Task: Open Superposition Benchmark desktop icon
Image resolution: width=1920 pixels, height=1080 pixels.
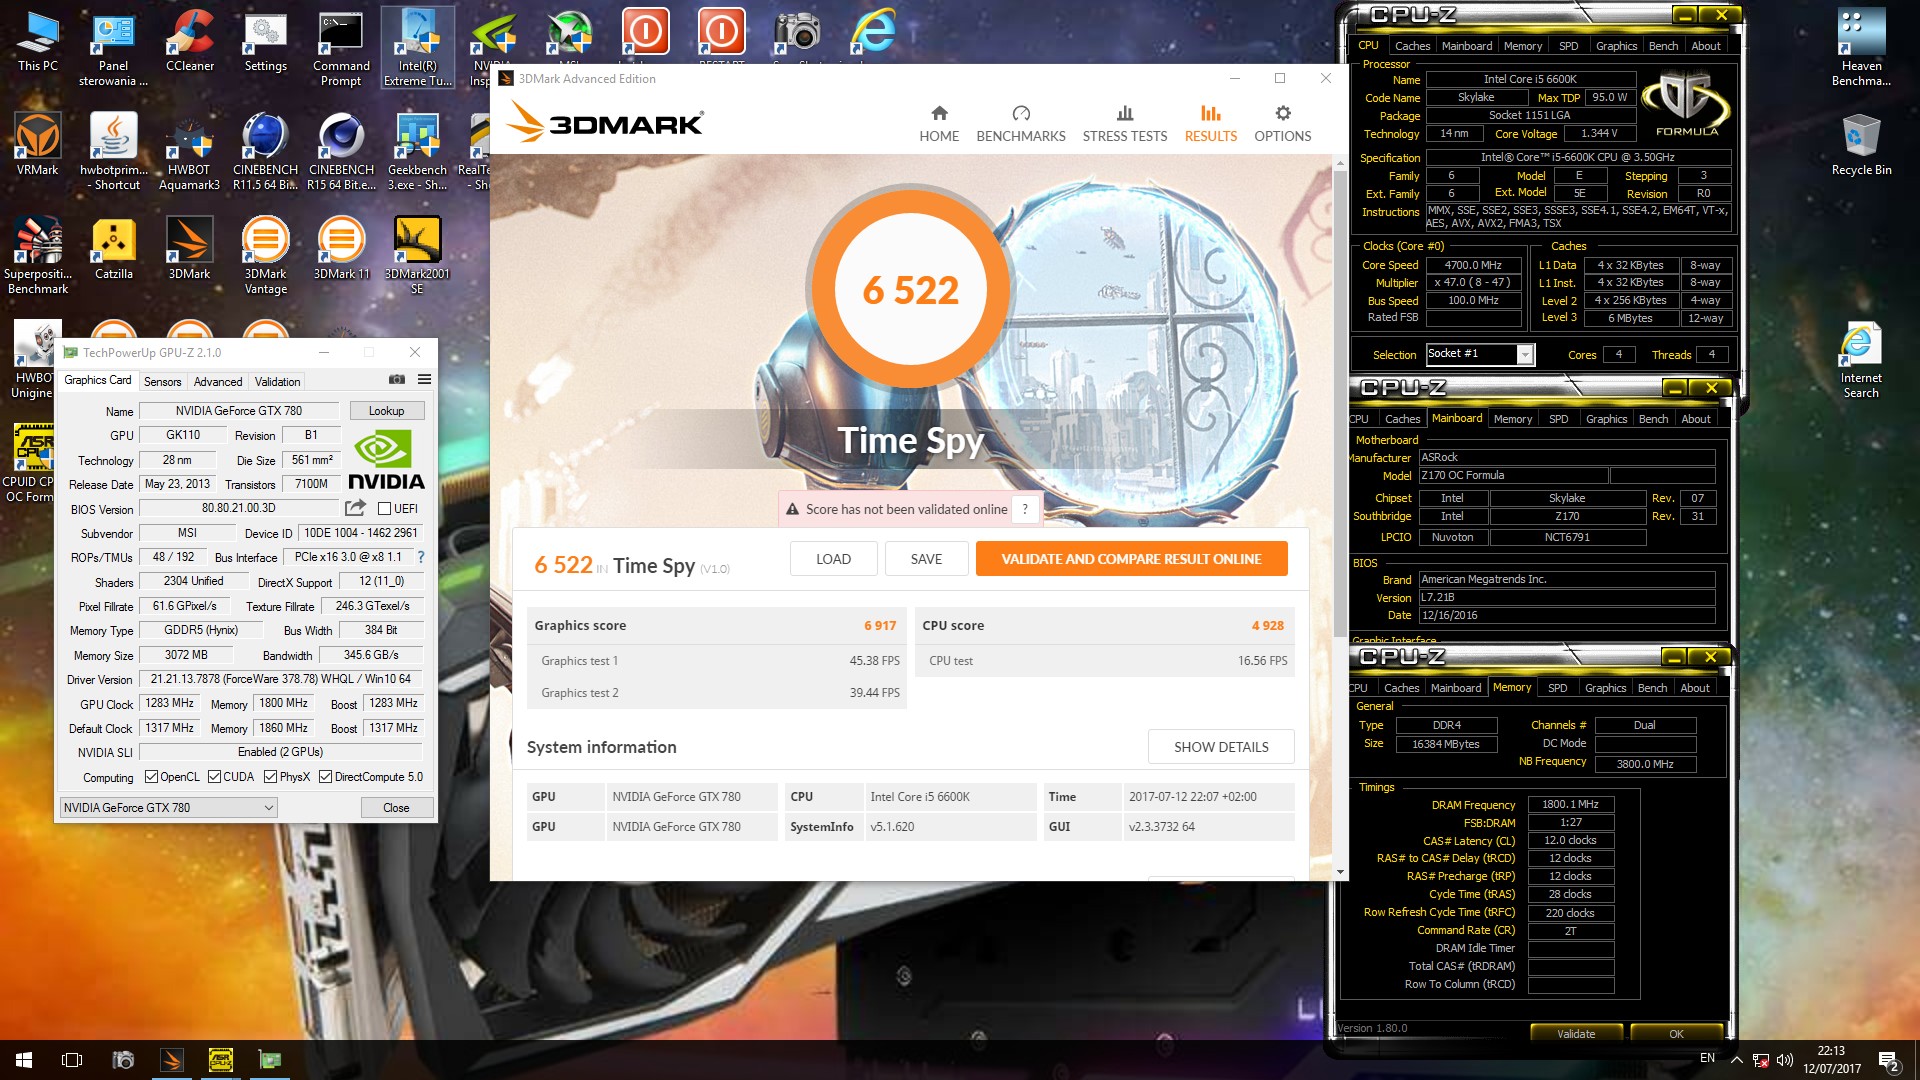Action: [x=38, y=256]
